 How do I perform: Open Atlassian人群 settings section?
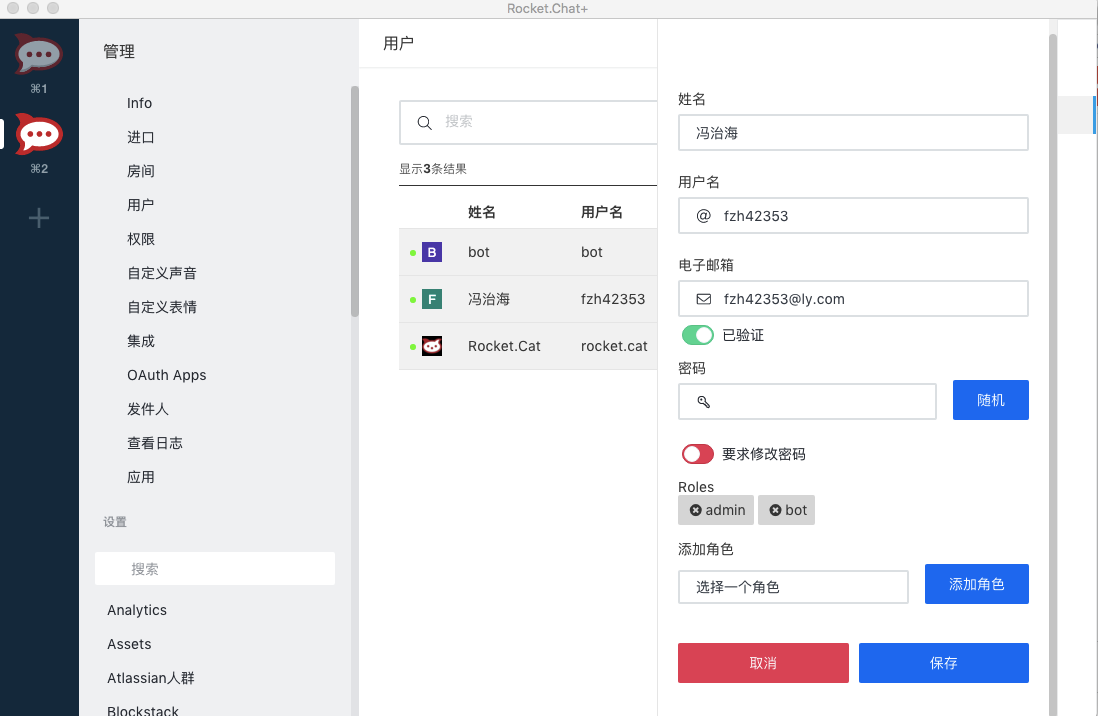tap(151, 678)
